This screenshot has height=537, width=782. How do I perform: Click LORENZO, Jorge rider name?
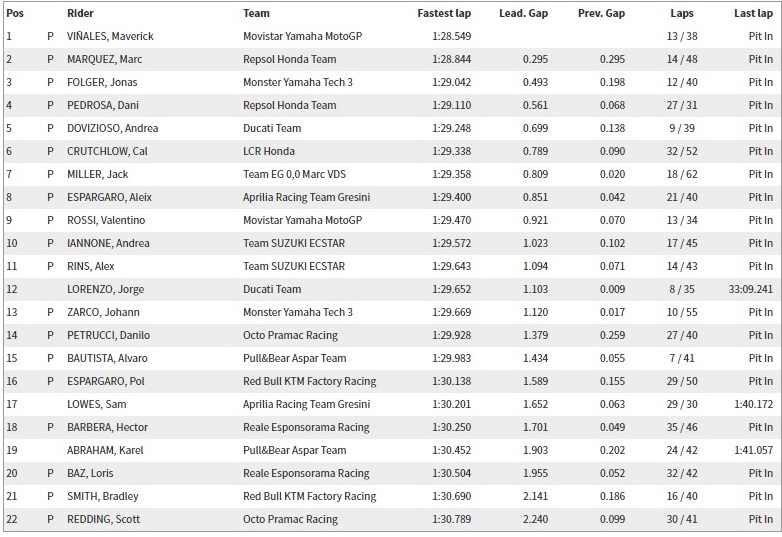pos(106,290)
